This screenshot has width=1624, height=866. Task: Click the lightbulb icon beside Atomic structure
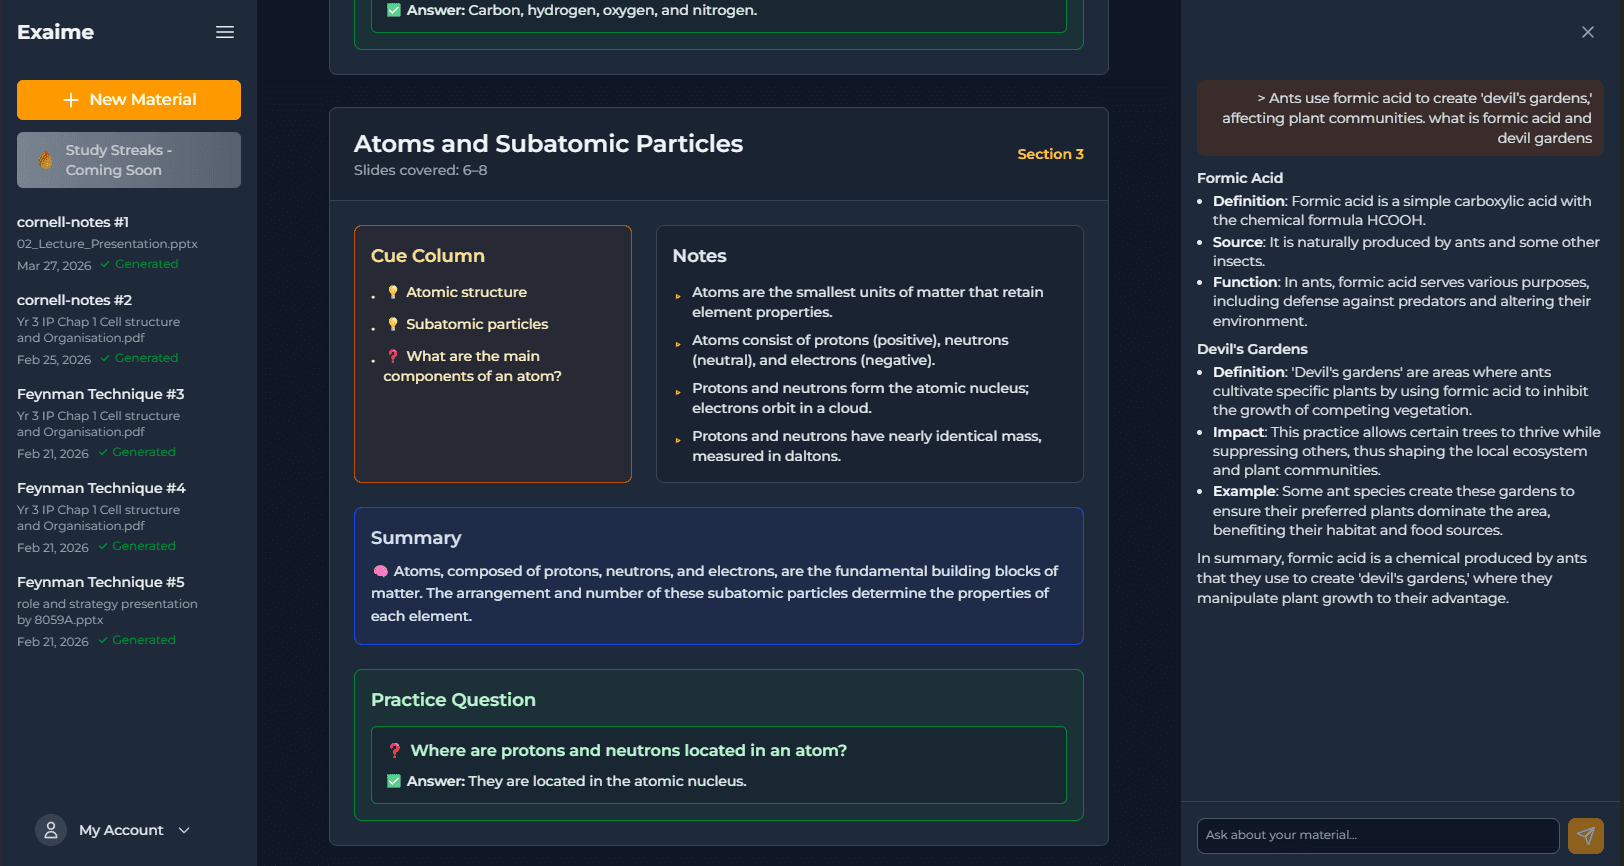393,292
